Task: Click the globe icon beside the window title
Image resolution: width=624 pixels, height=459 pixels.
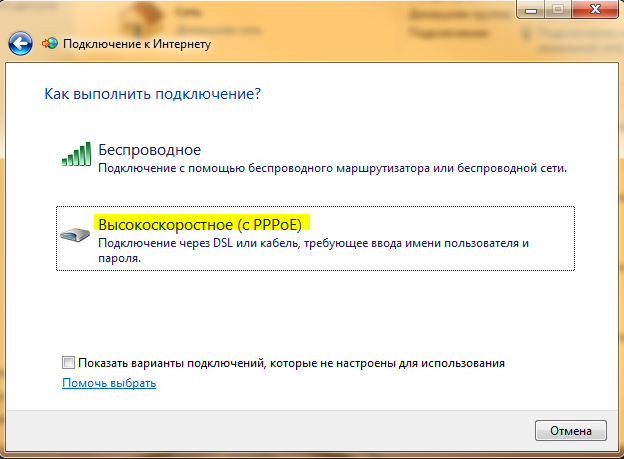Action: pos(49,45)
